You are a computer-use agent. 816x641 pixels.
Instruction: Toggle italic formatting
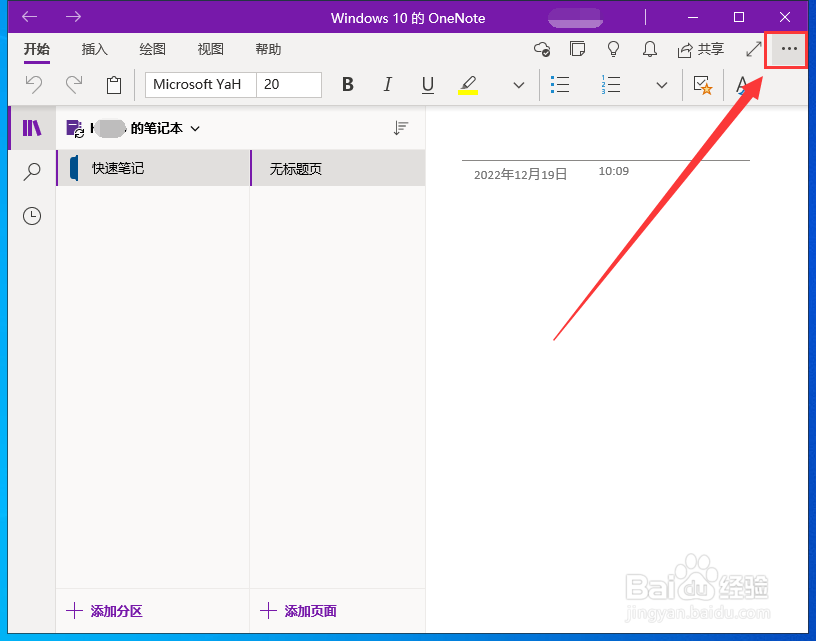pyautogui.click(x=388, y=84)
